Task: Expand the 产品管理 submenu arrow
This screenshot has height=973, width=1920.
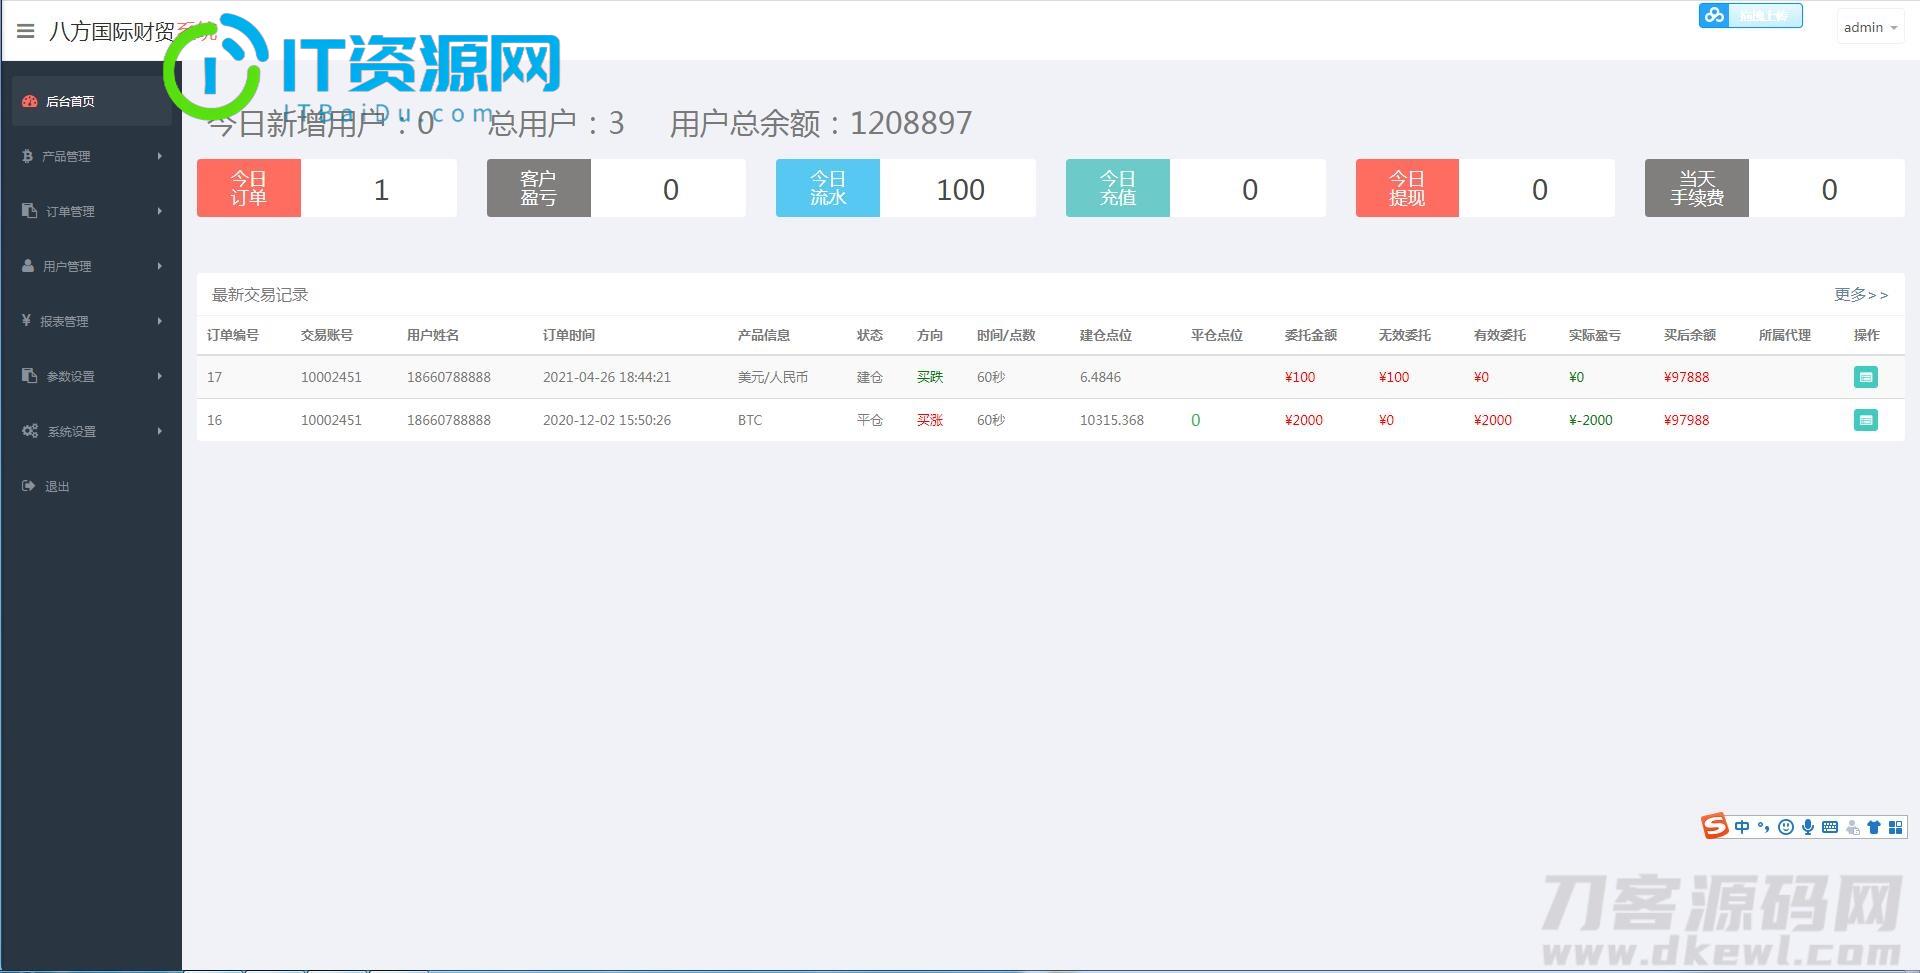Action: tap(159, 156)
